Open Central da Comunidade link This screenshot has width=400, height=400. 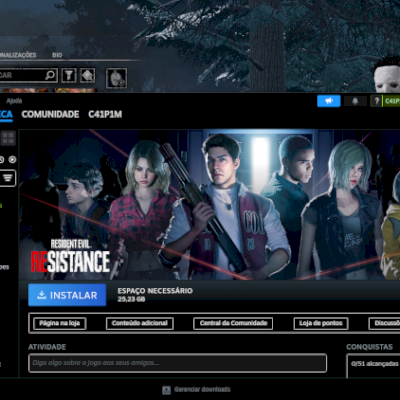[233, 323]
